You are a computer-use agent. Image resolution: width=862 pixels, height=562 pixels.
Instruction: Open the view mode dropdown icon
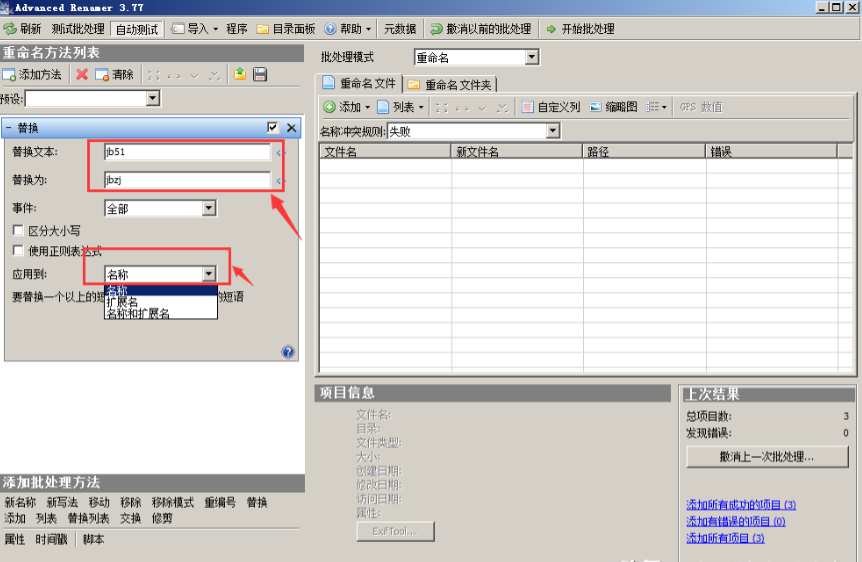point(656,107)
